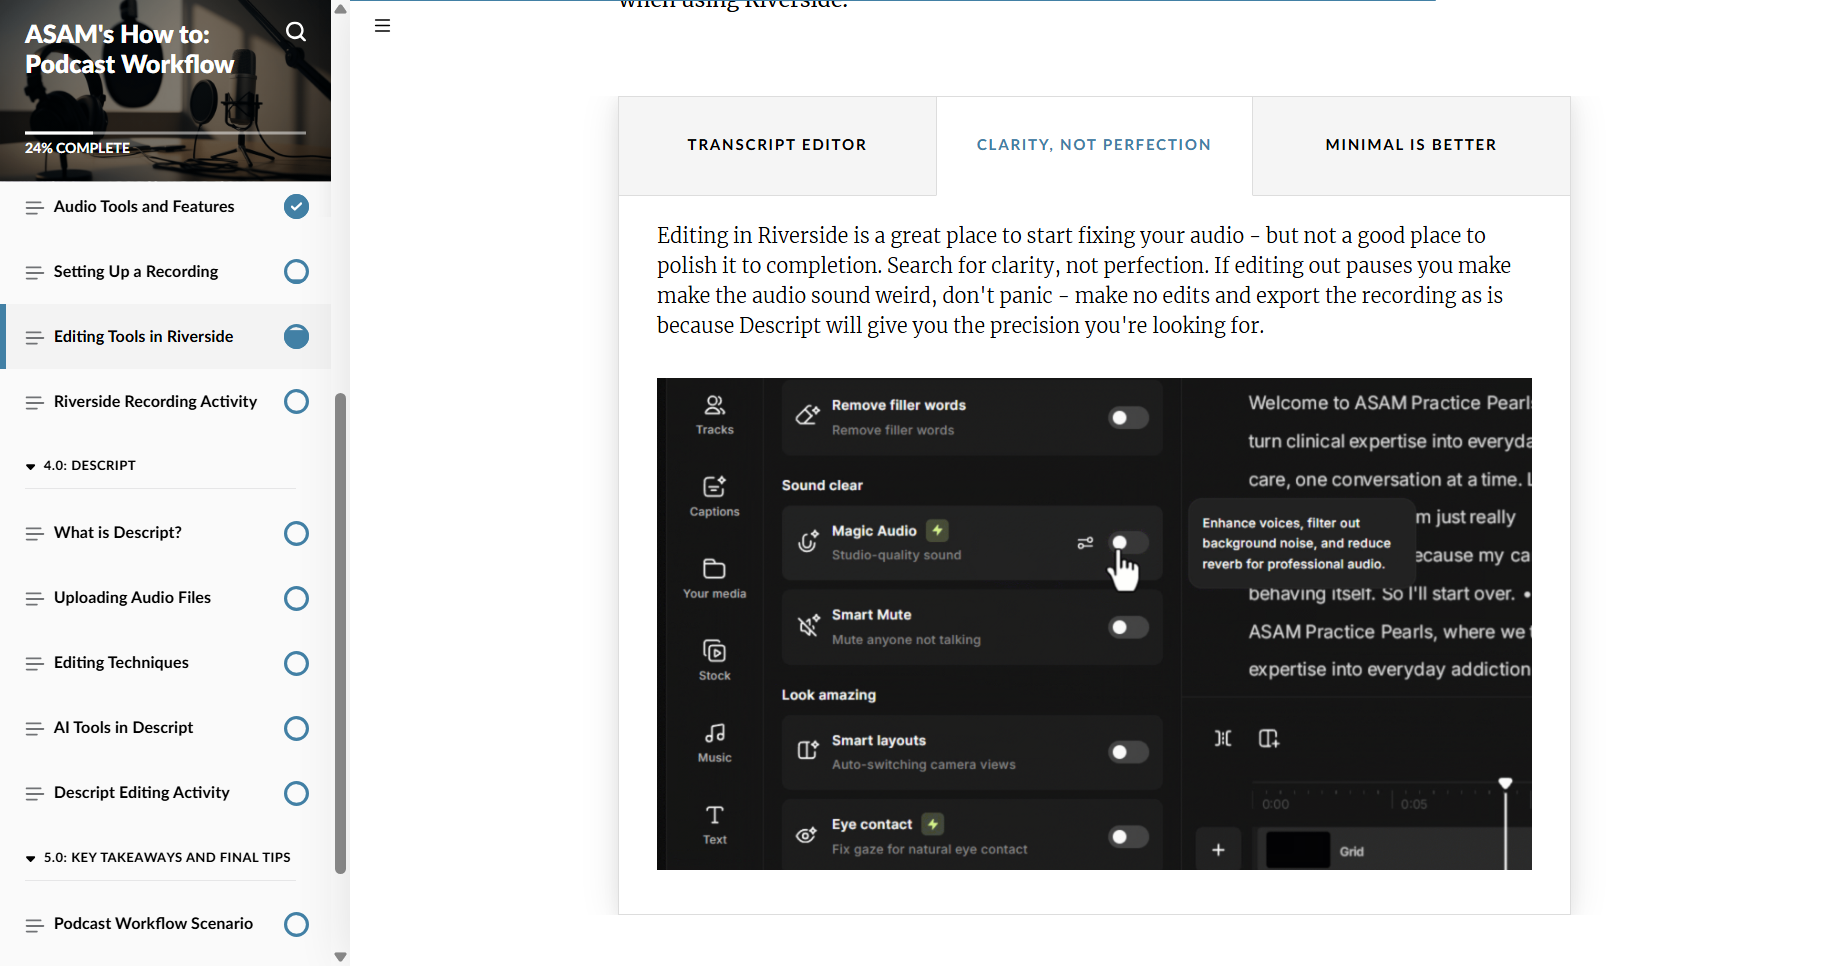Switch to the Minimal Is Better tab

tap(1411, 145)
